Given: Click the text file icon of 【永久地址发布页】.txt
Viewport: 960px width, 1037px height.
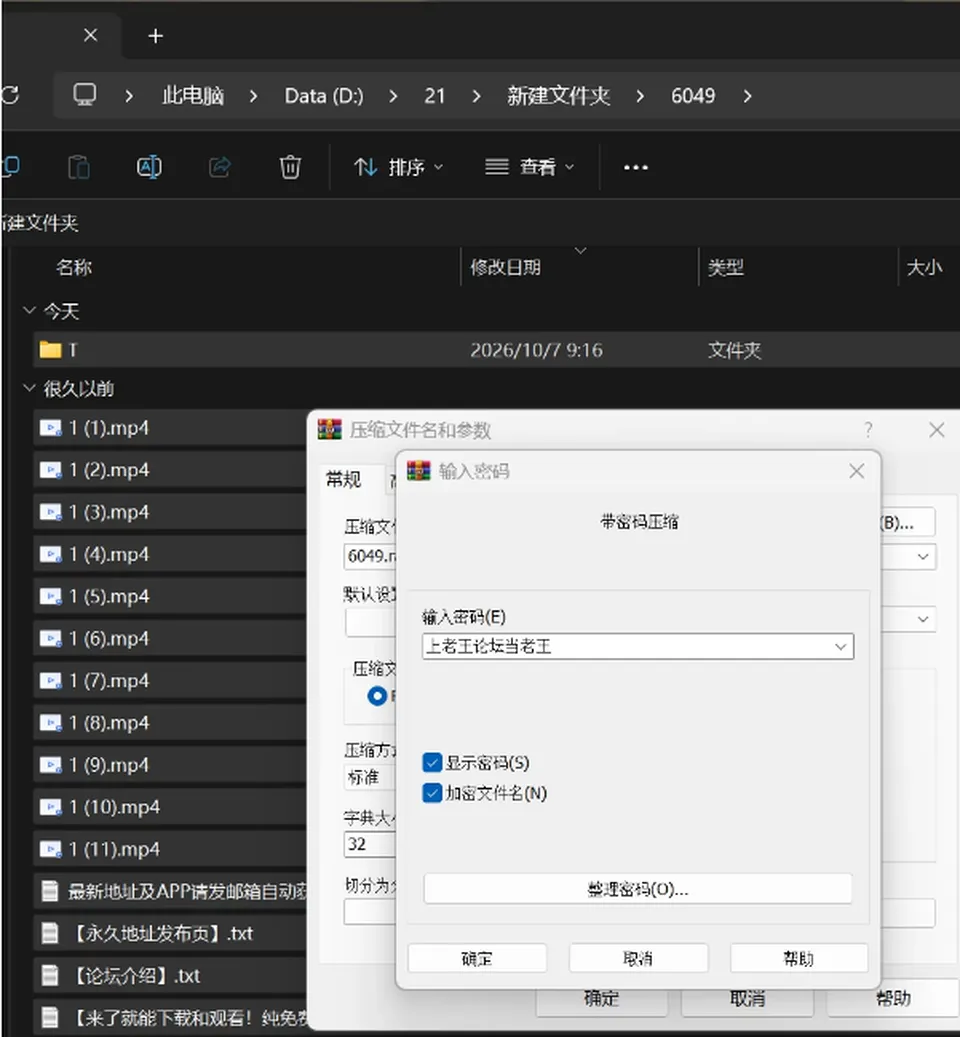Looking at the screenshot, I should click(x=50, y=933).
